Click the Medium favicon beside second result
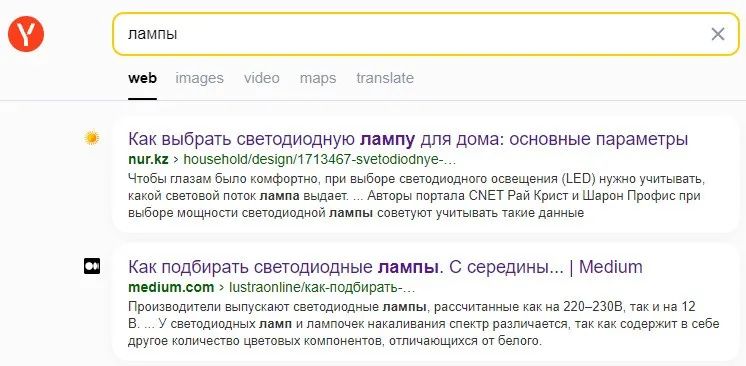The height and width of the screenshot is (366, 746). click(x=92, y=266)
